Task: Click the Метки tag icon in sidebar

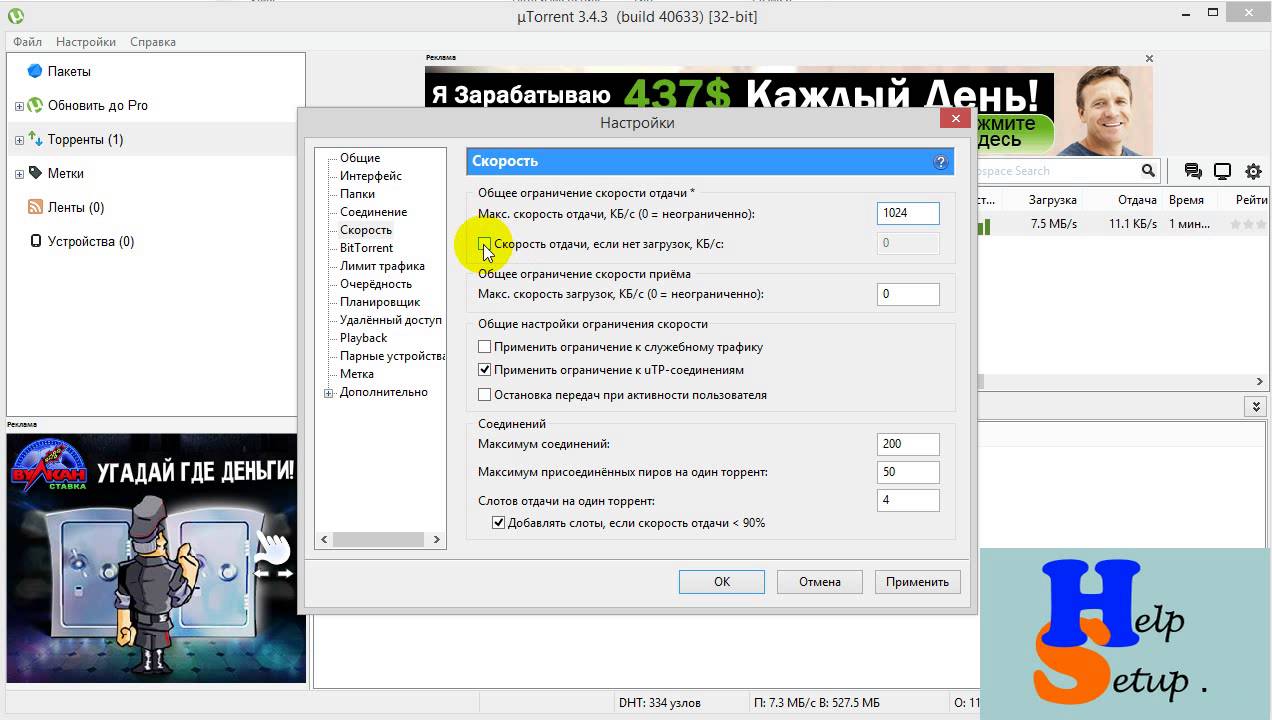Action: click(35, 173)
